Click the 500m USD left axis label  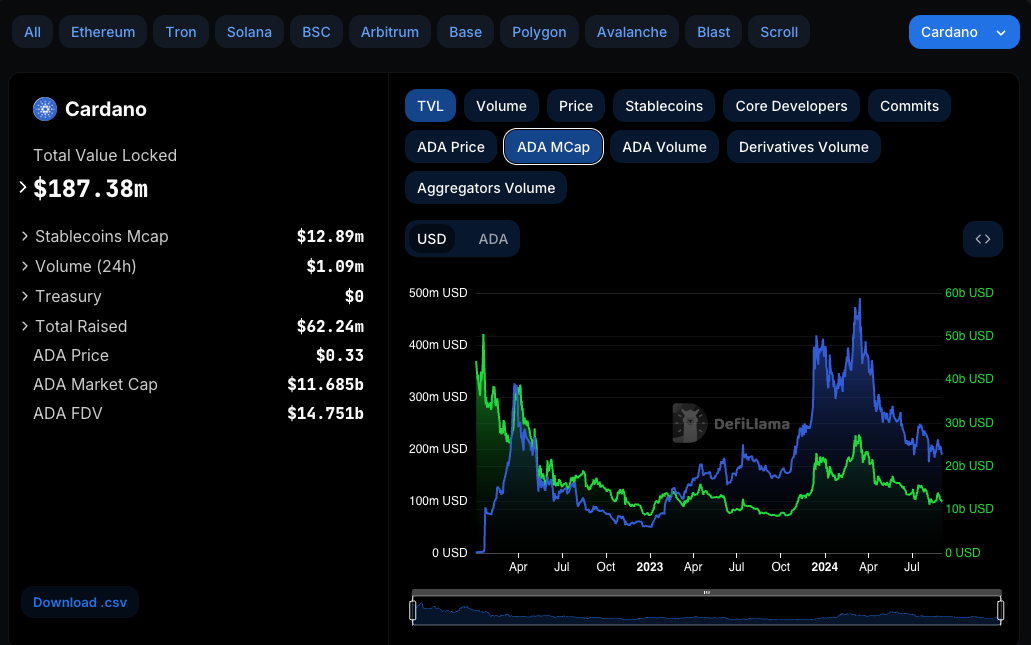pos(438,293)
